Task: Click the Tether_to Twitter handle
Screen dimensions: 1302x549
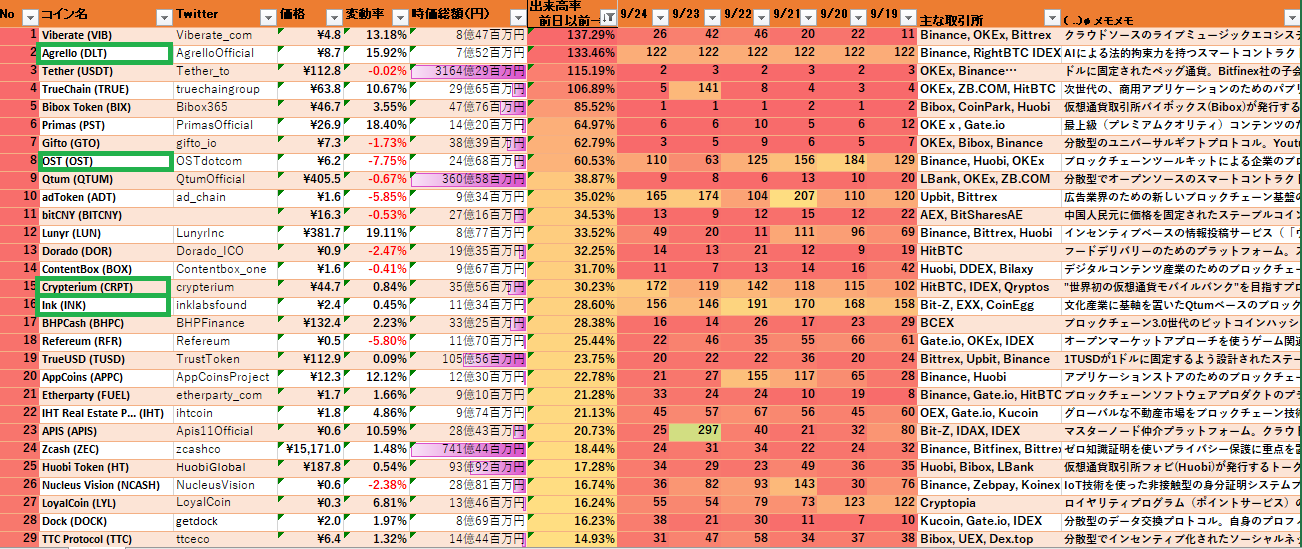Action: coord(203,71)
